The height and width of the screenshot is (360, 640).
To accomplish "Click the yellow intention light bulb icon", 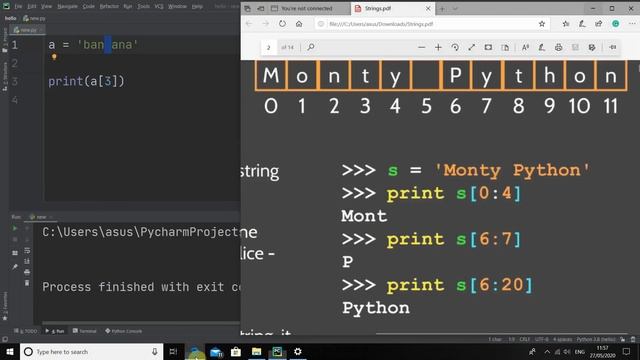I will 54,57.
